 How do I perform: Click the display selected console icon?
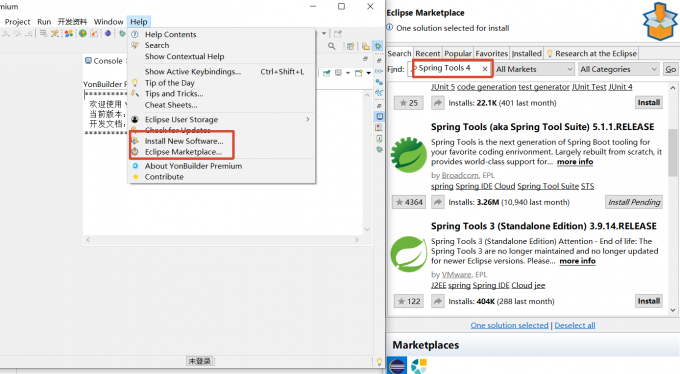(339, 73)
